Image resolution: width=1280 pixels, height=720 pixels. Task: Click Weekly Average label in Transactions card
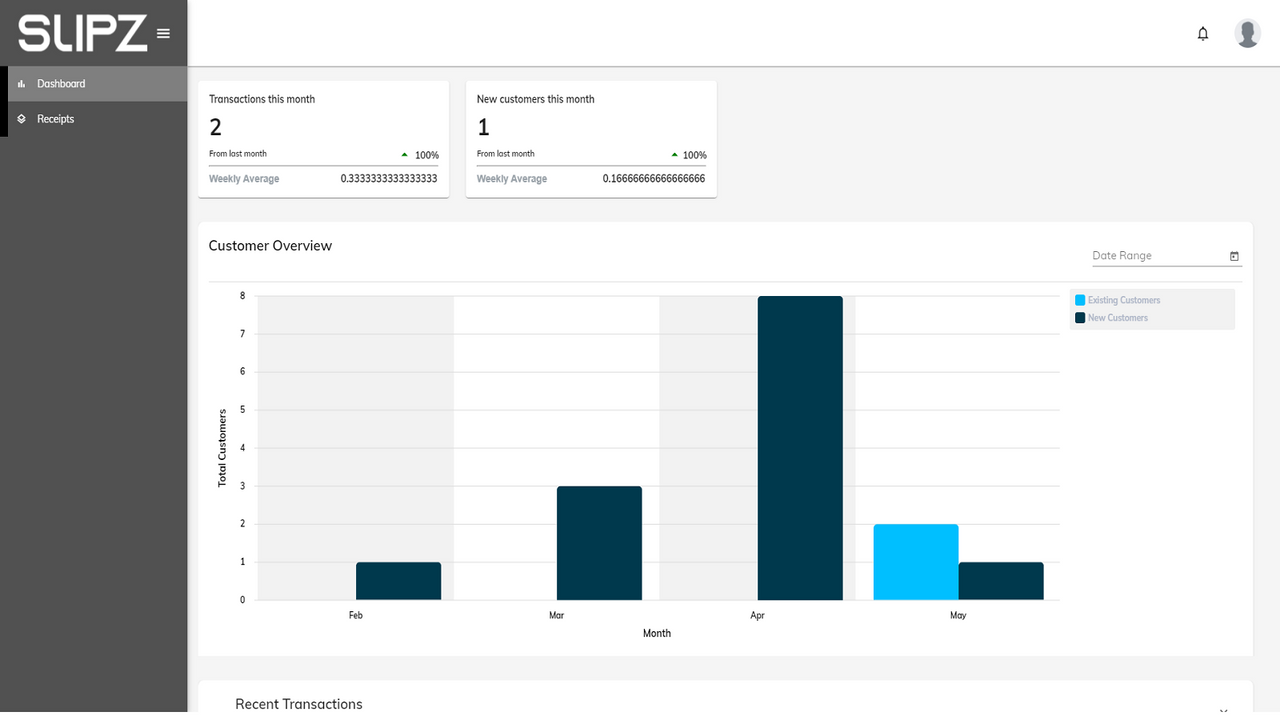pyautogui.click(x=244, y=179)
